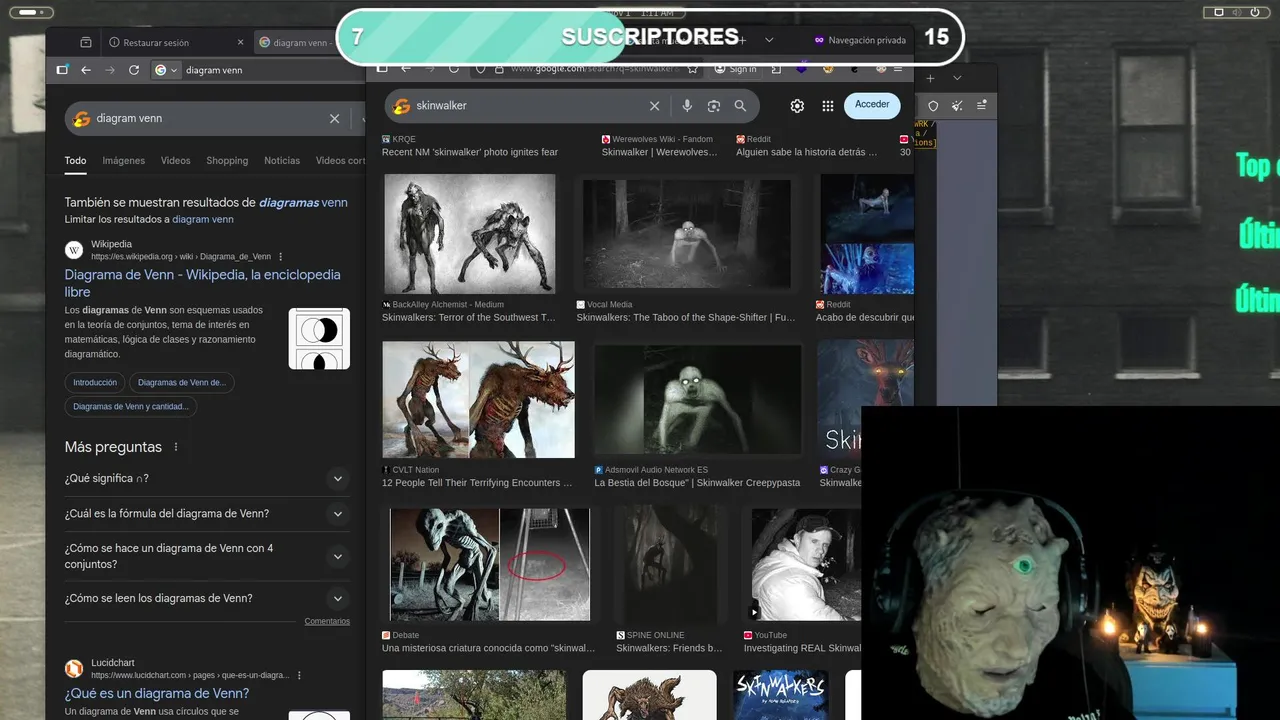
Task: Select the Imágenes search tab
Action: pyautogui.click(x=124, y=161)
